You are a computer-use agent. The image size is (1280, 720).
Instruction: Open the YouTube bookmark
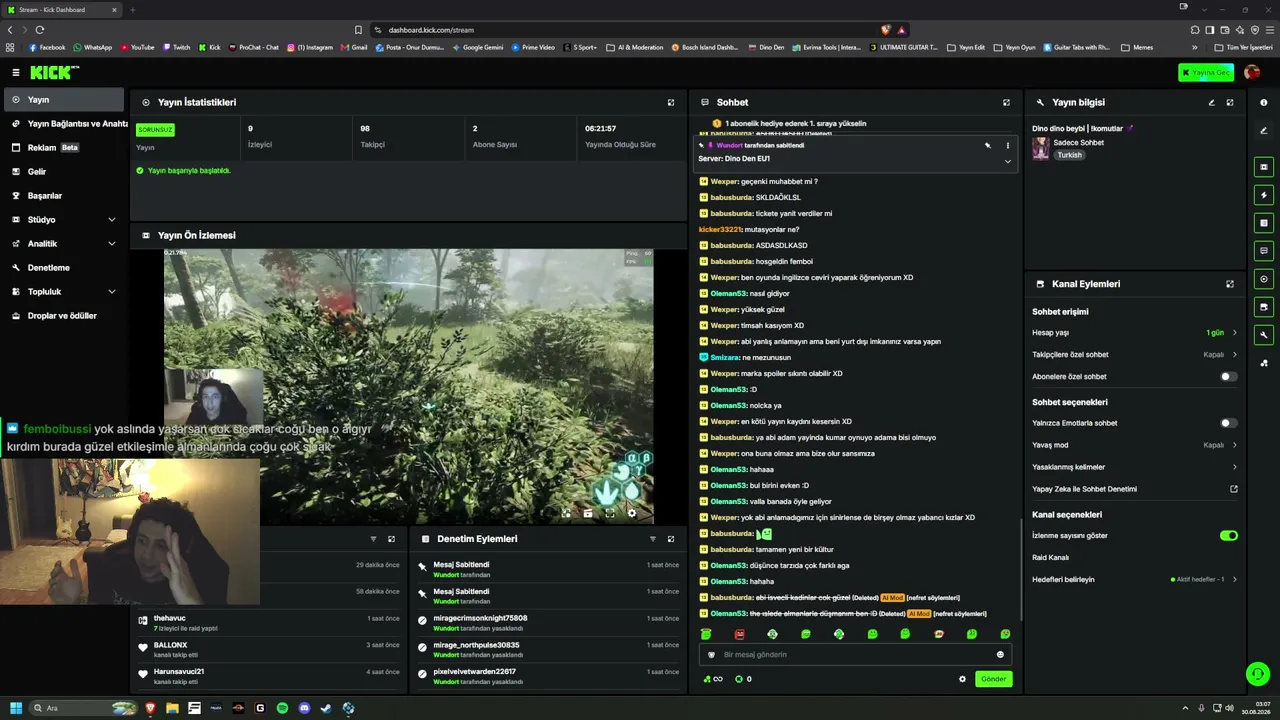click(138, 47)
